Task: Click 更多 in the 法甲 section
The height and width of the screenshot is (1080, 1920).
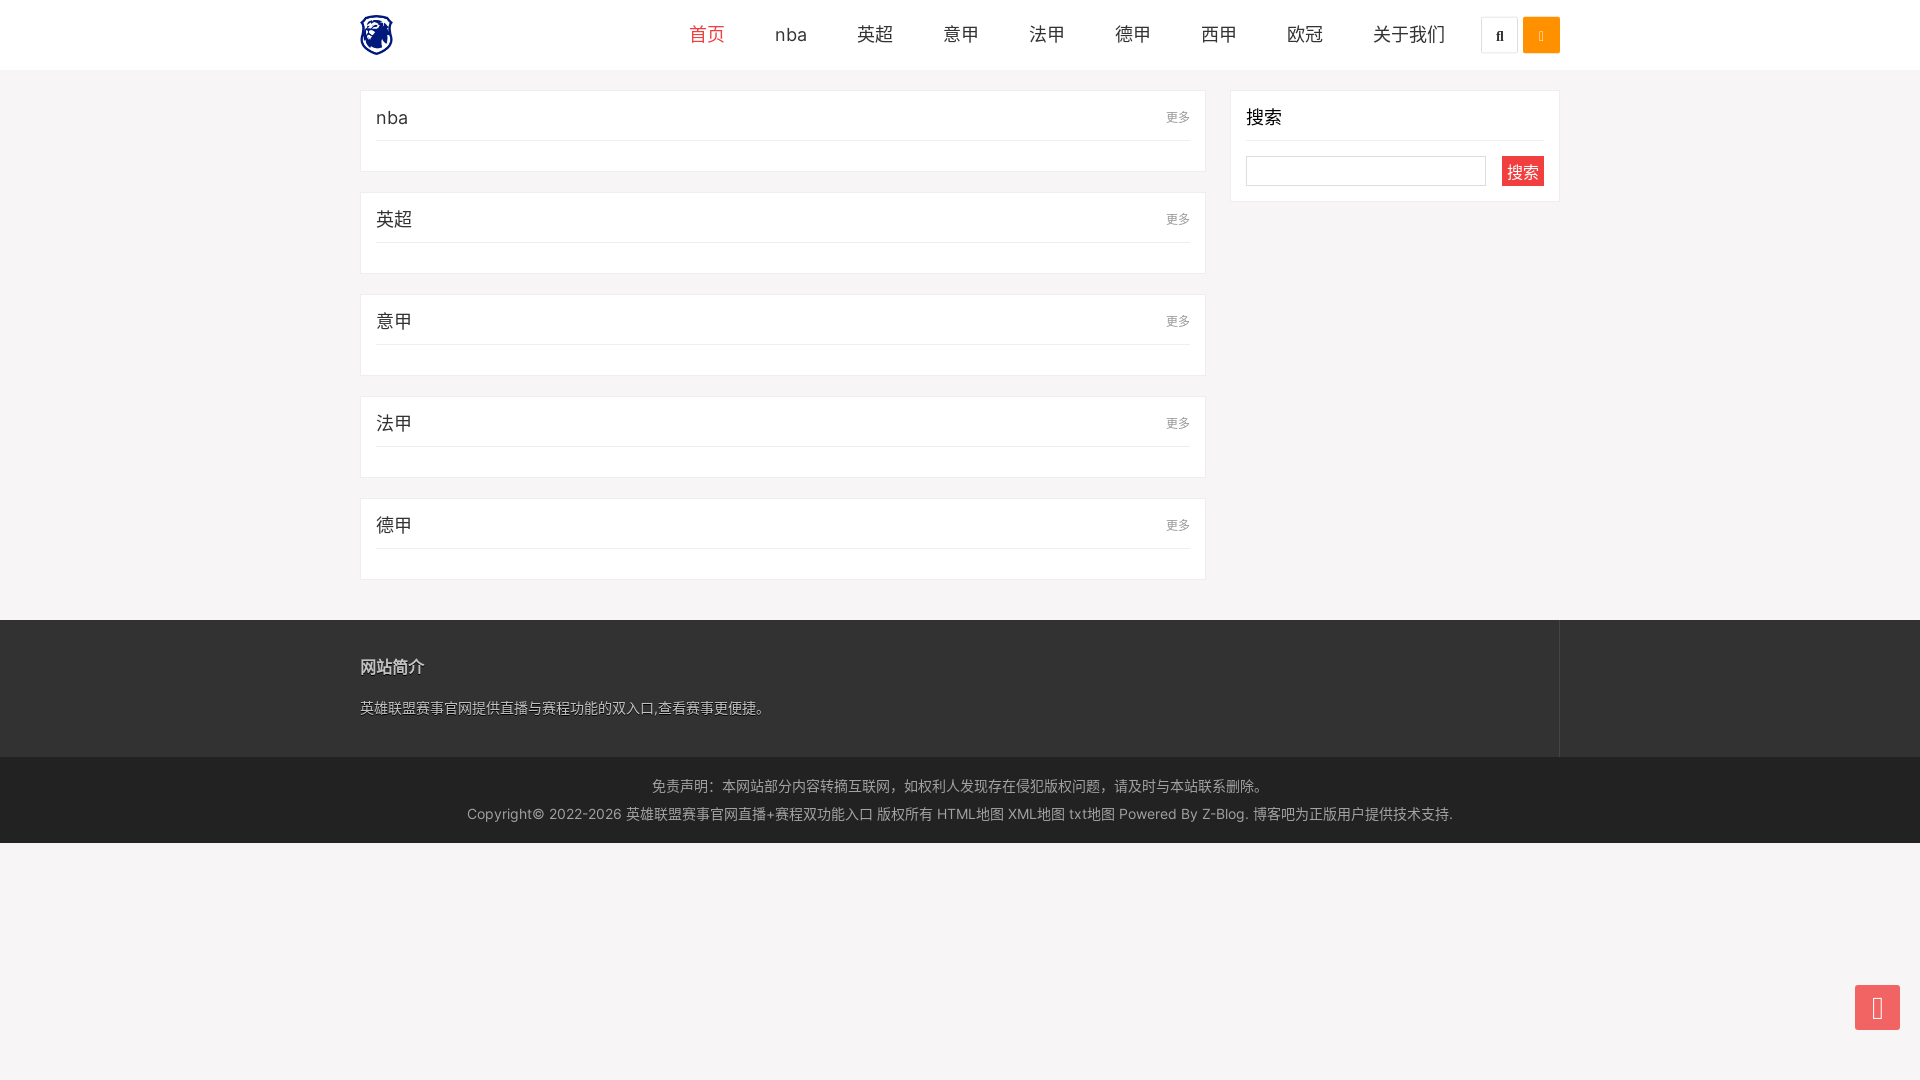Action: pyautogui.click(x=1178, y=423)
